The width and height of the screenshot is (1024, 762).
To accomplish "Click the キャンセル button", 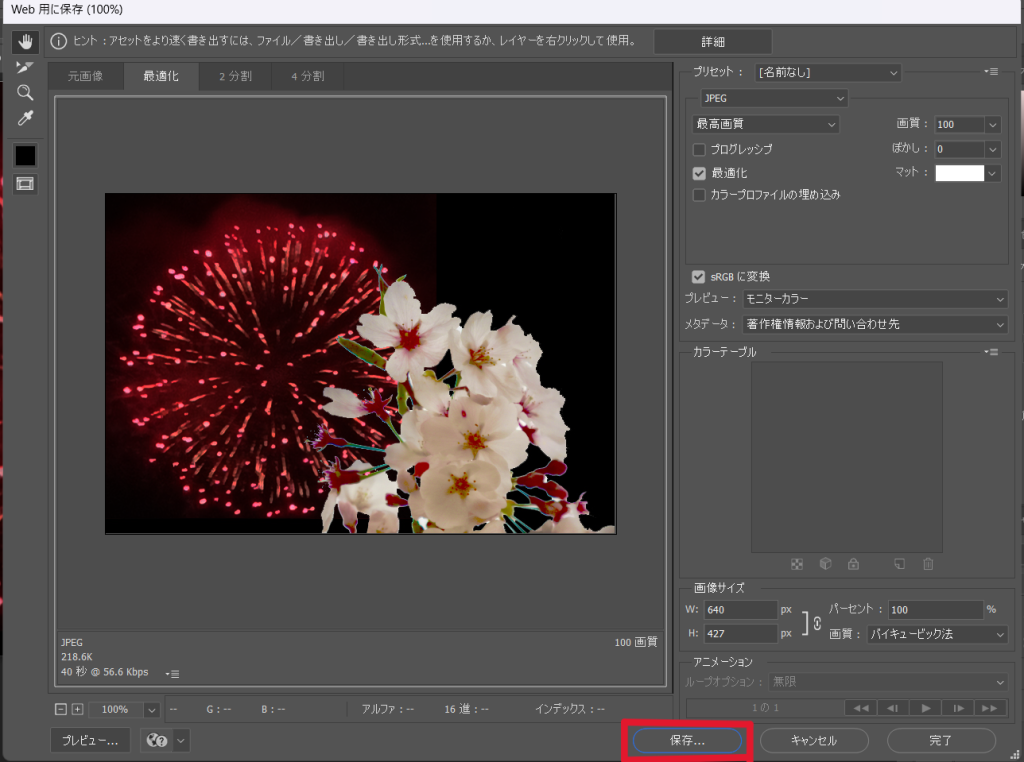I will coord(813,741).
